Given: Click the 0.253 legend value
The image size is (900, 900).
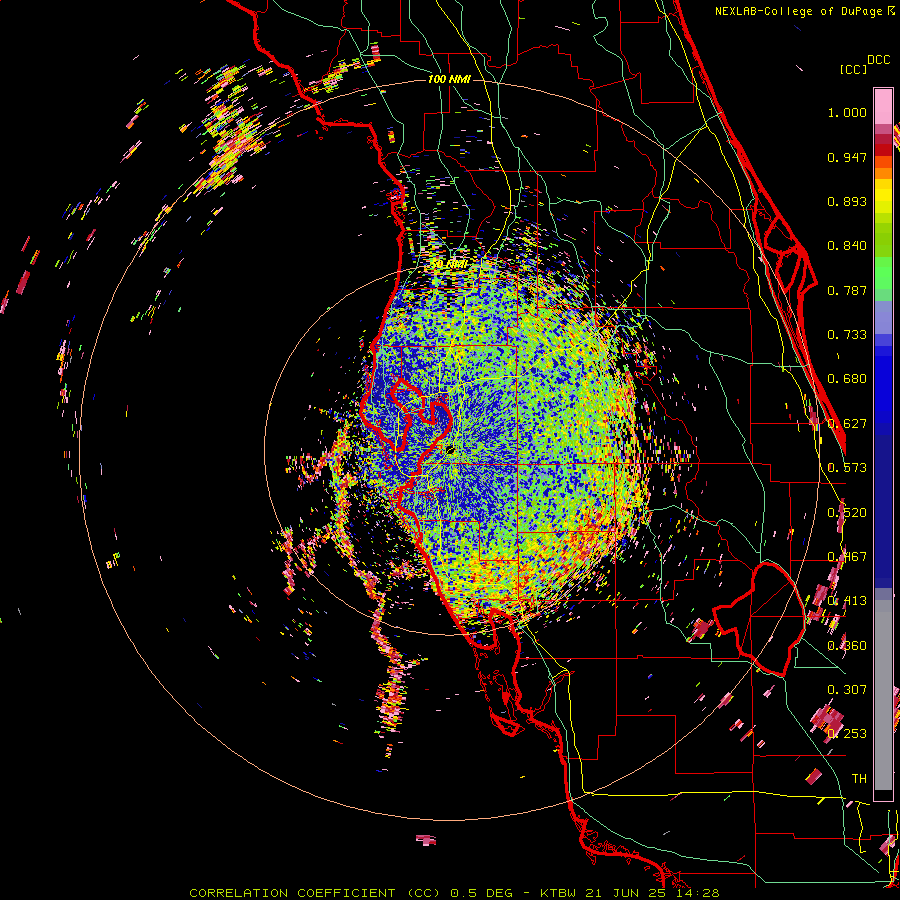Looking at the screenshot, I should click(x=847, y=734).
